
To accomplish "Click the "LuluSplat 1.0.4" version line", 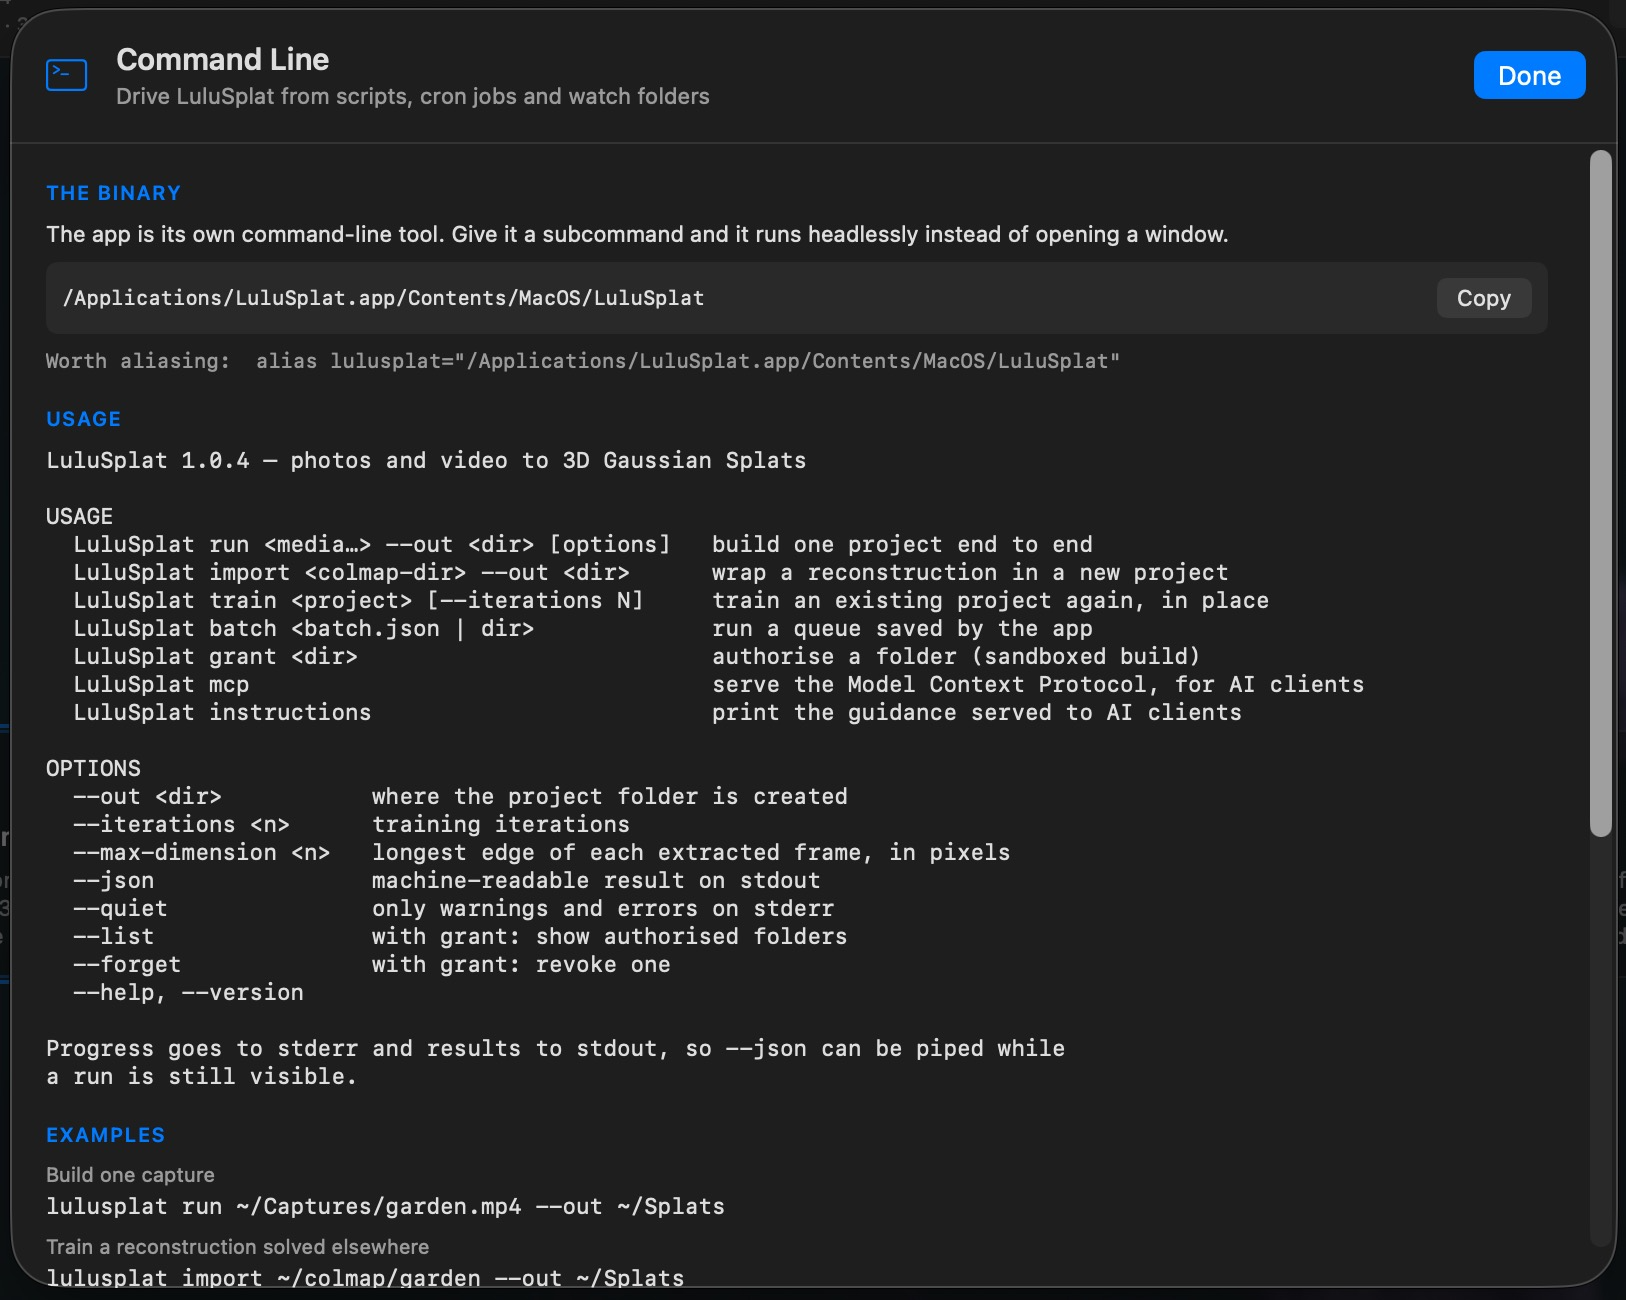I will 426,460.
